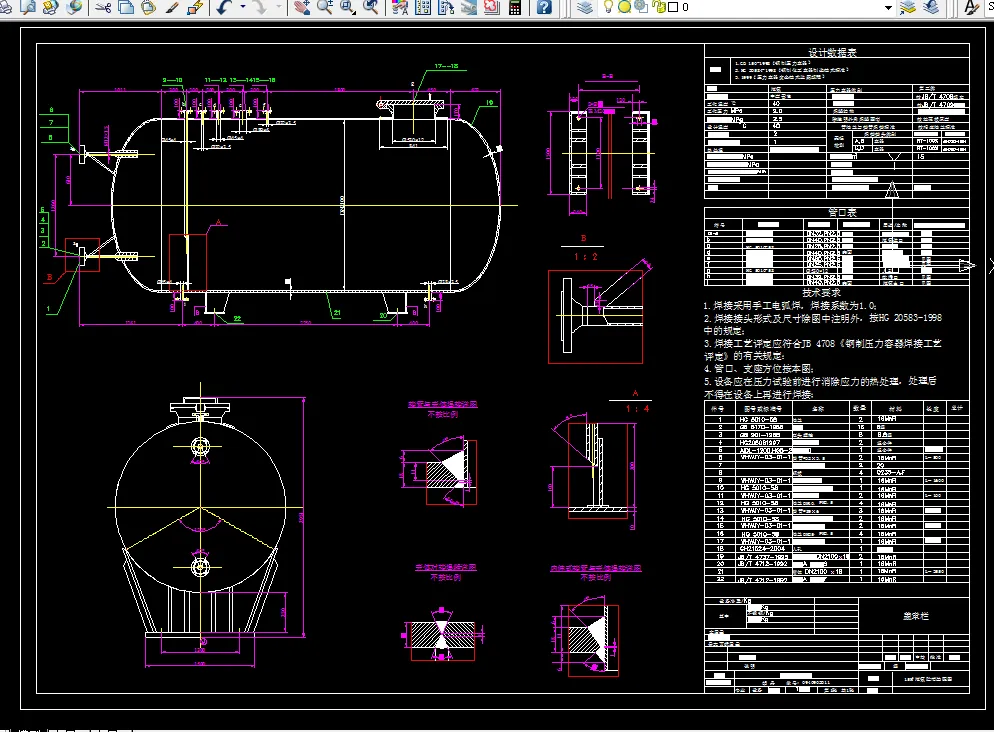Click the grayed Redo arrow
The height and width of the screenshot is (732, 994).
259,7
